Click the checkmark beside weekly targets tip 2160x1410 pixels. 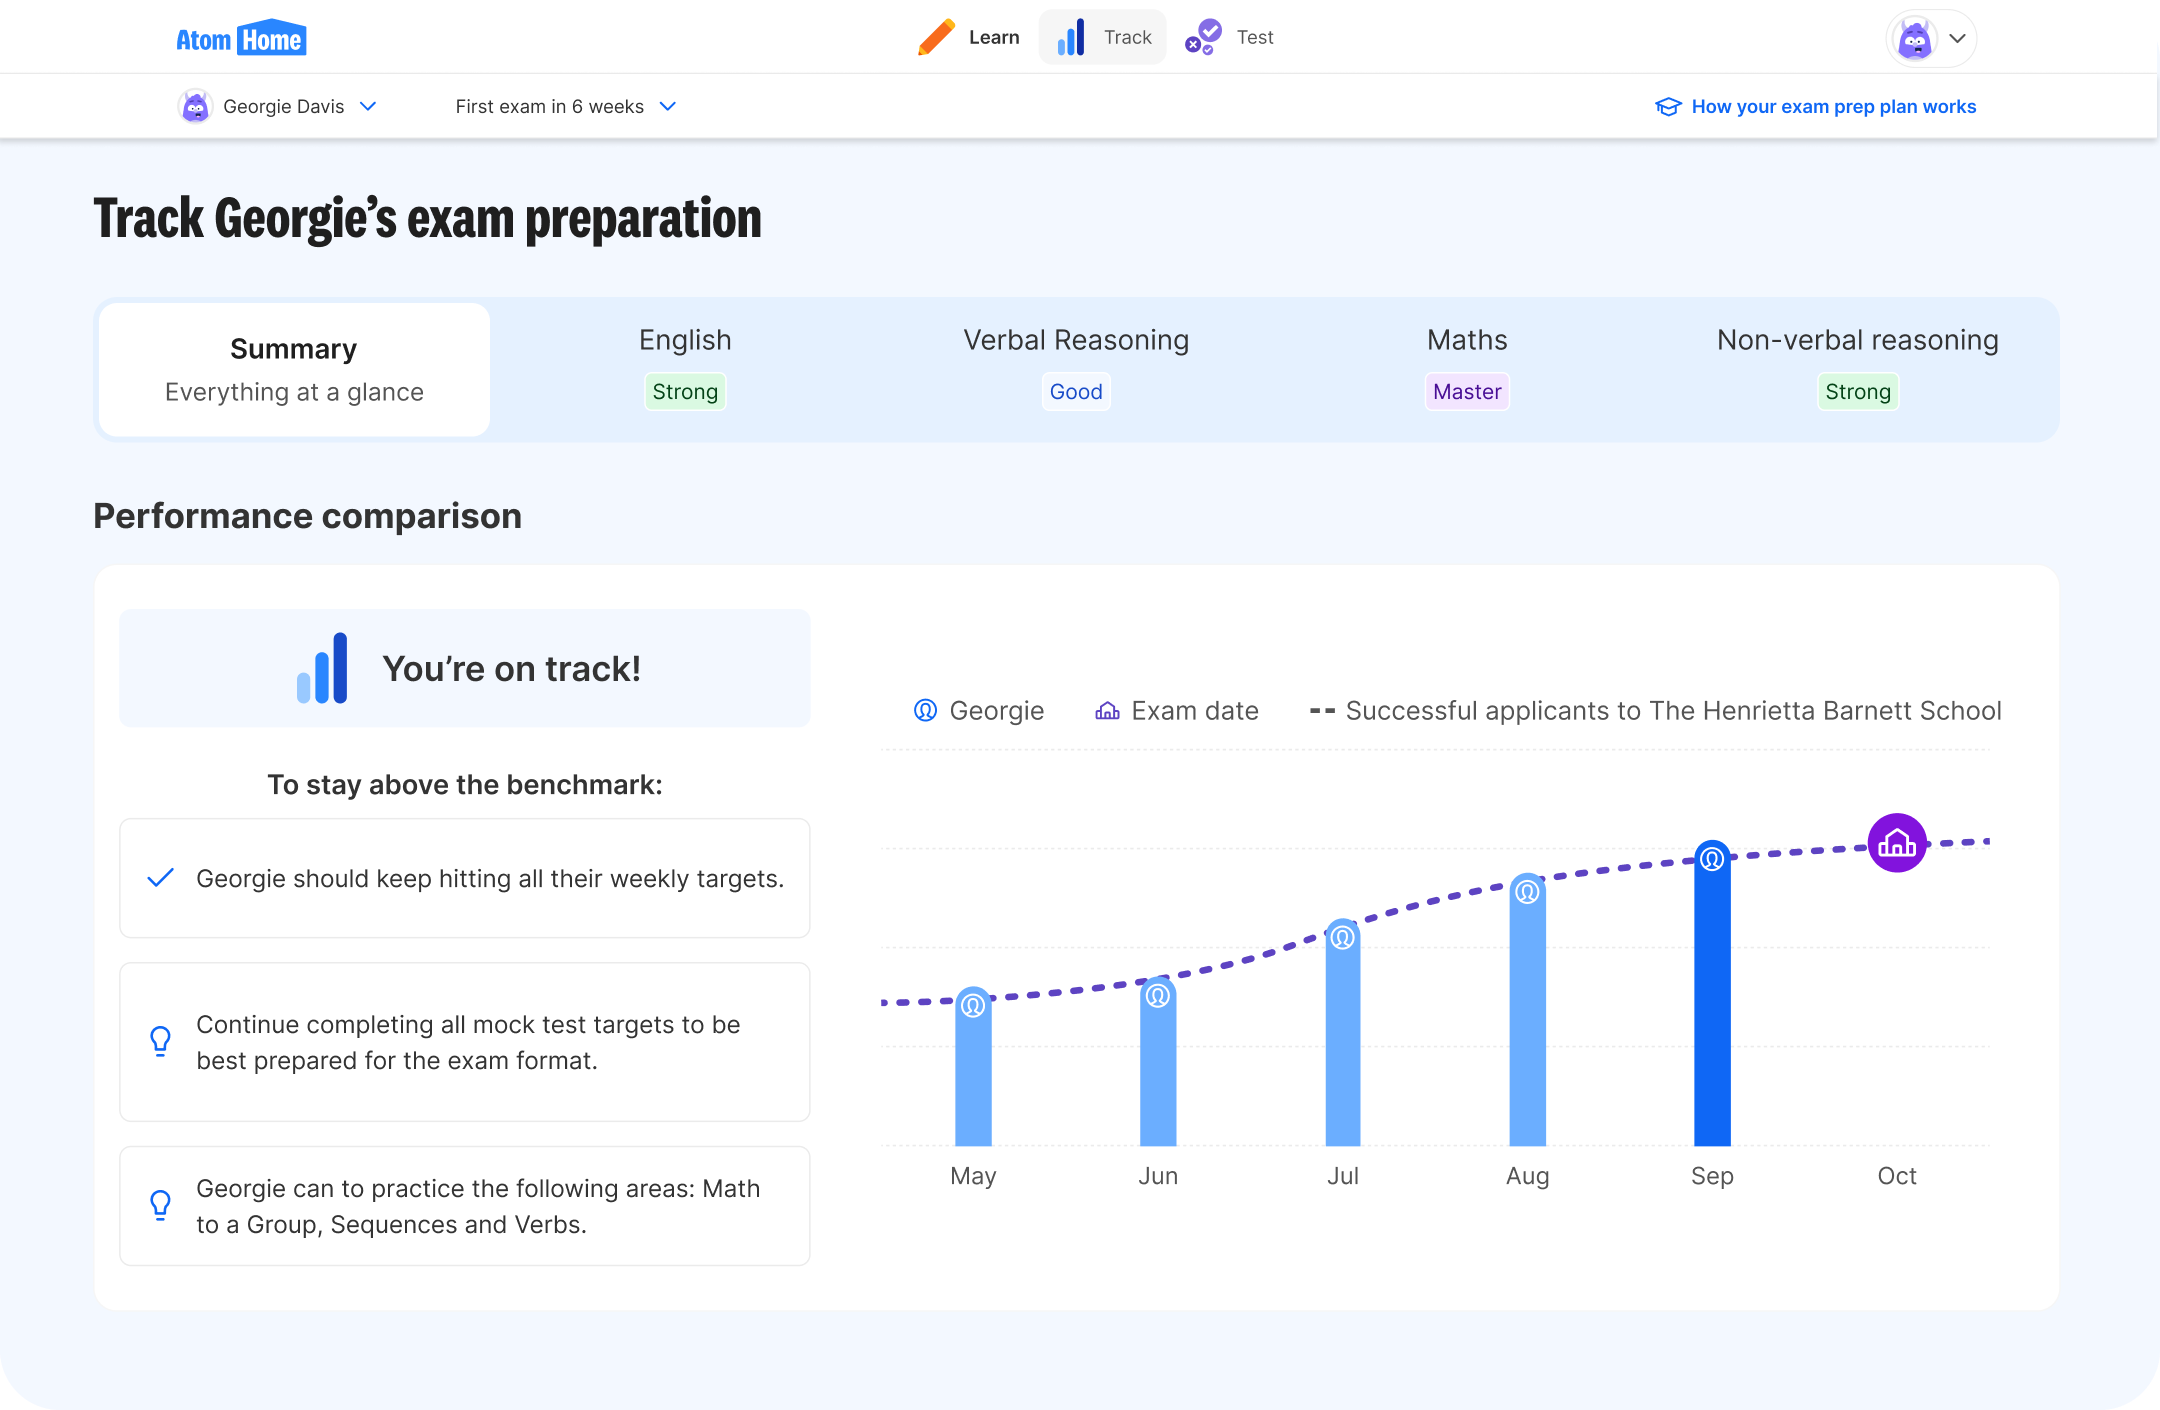[161, 878]
